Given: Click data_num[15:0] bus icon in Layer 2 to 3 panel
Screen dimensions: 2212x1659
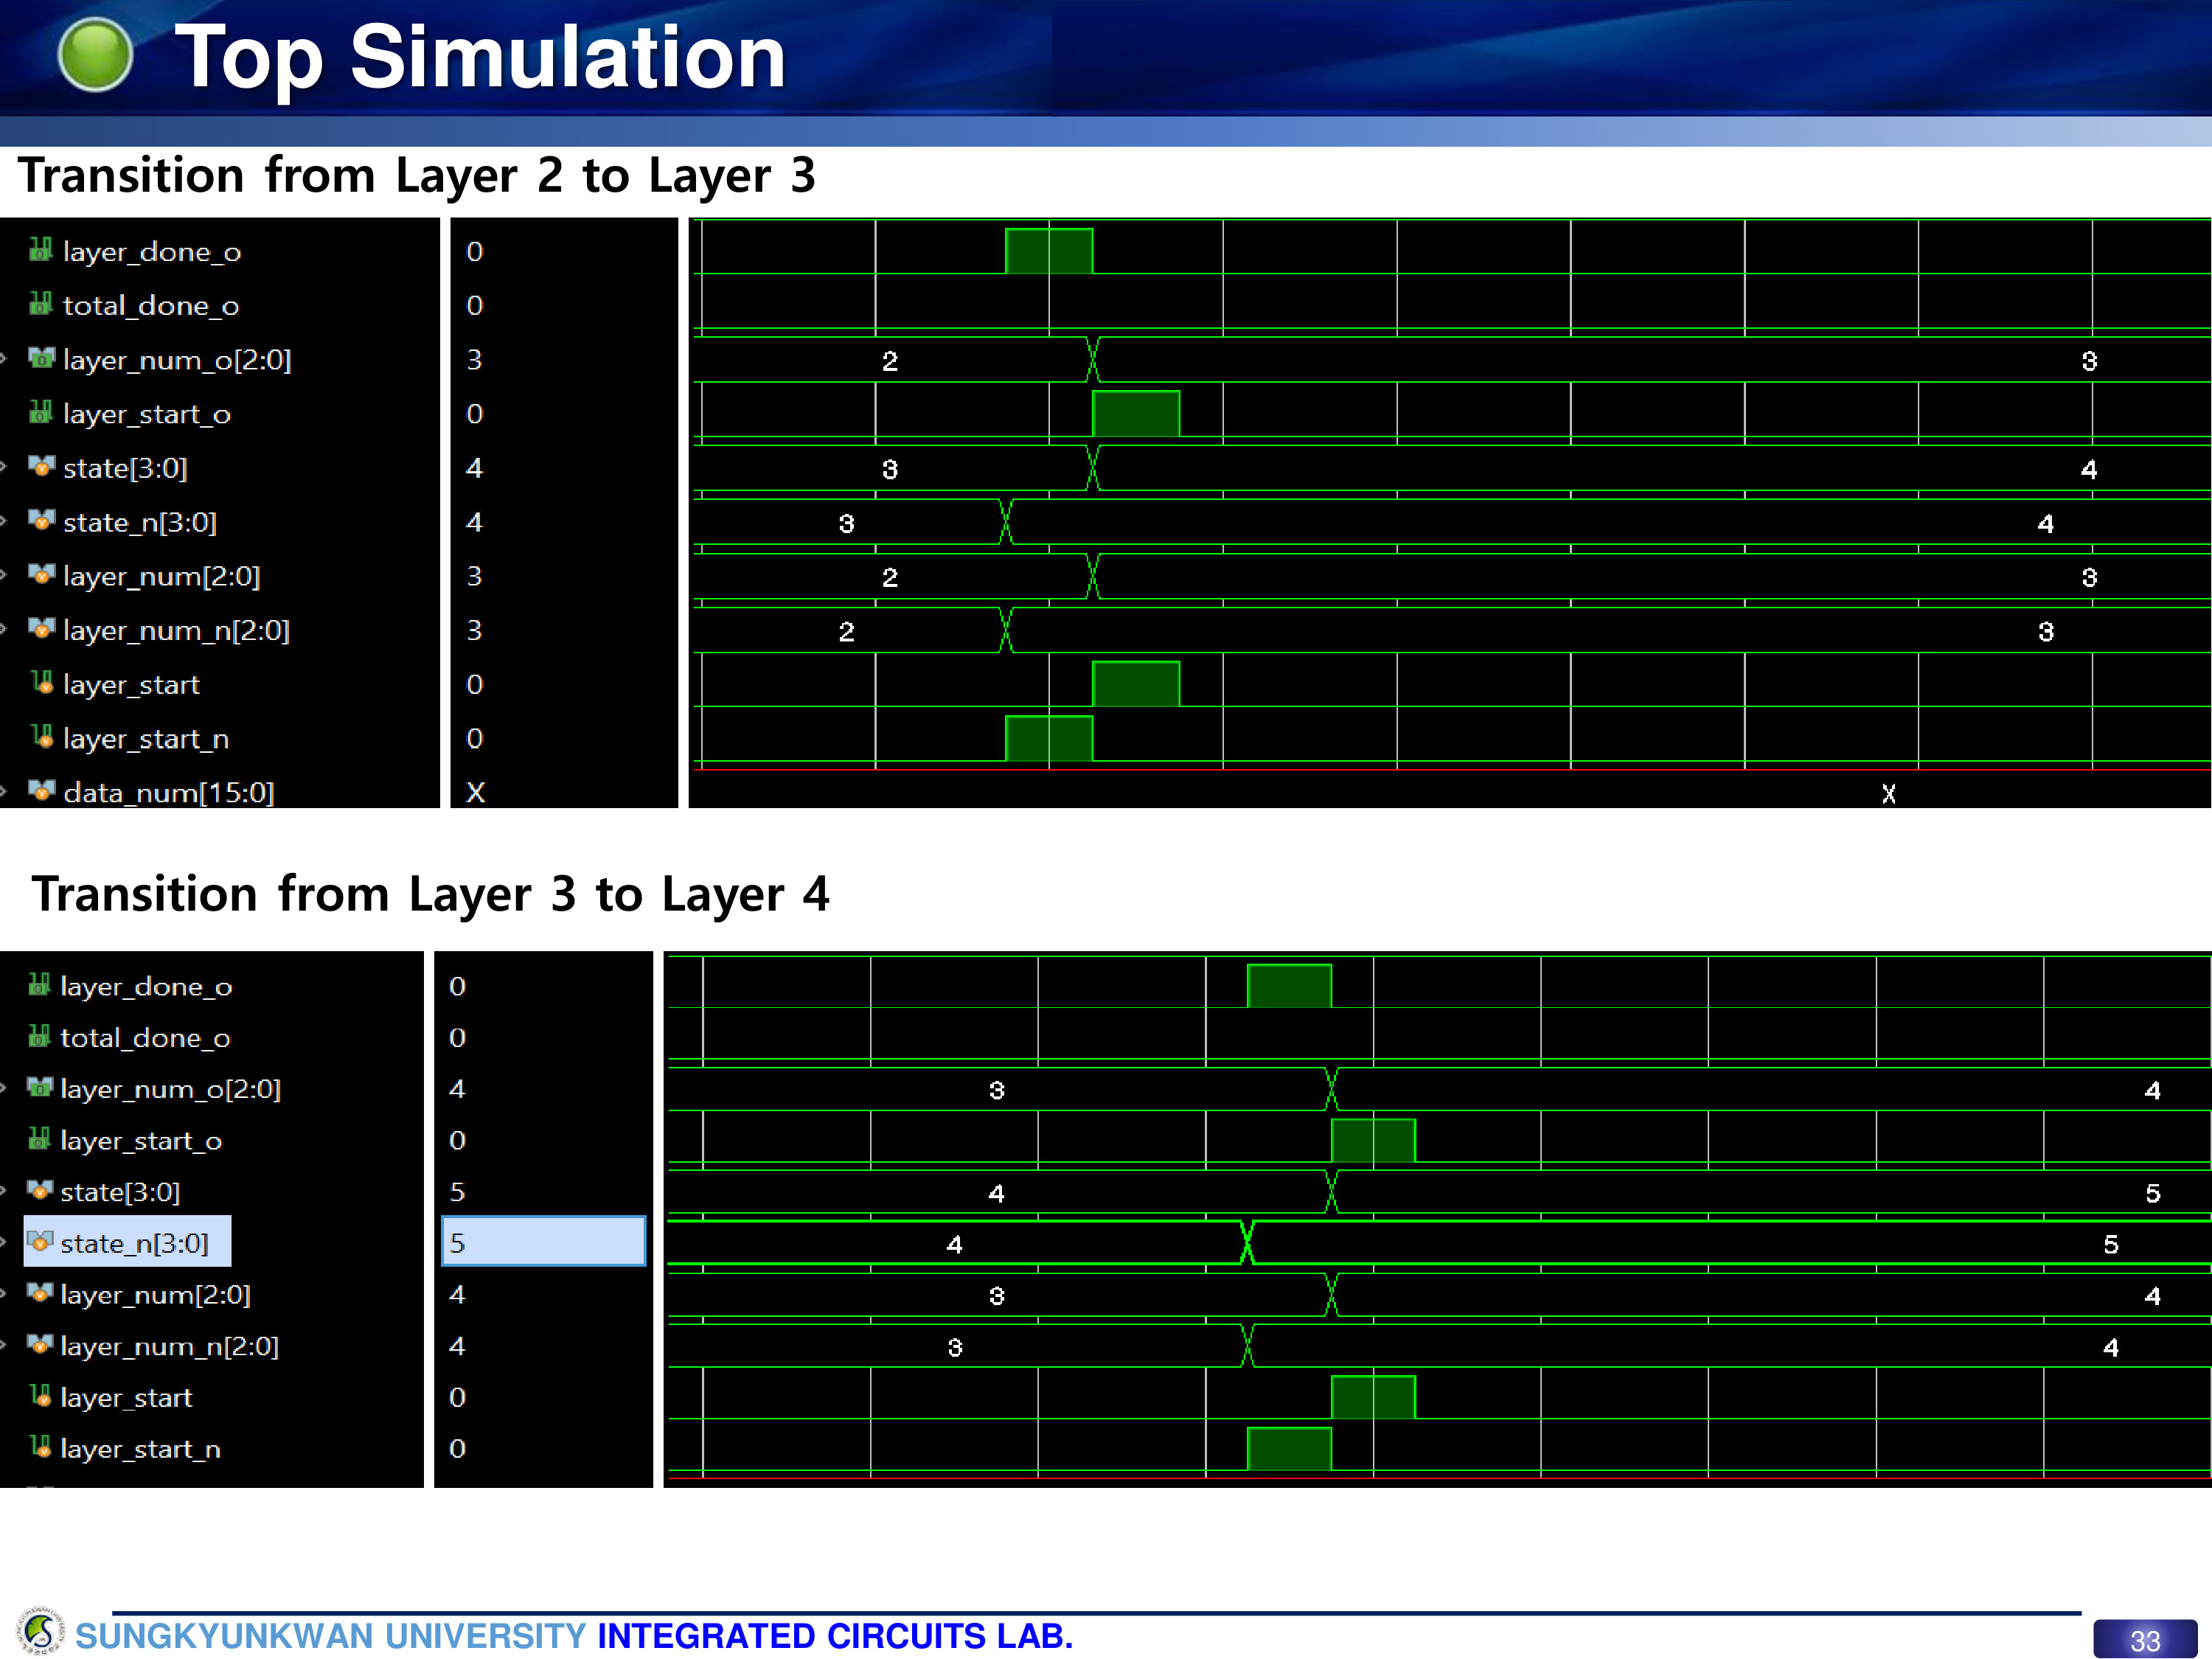Looking at the screenshot, I should pyautogui.click(x=41, y=790).
